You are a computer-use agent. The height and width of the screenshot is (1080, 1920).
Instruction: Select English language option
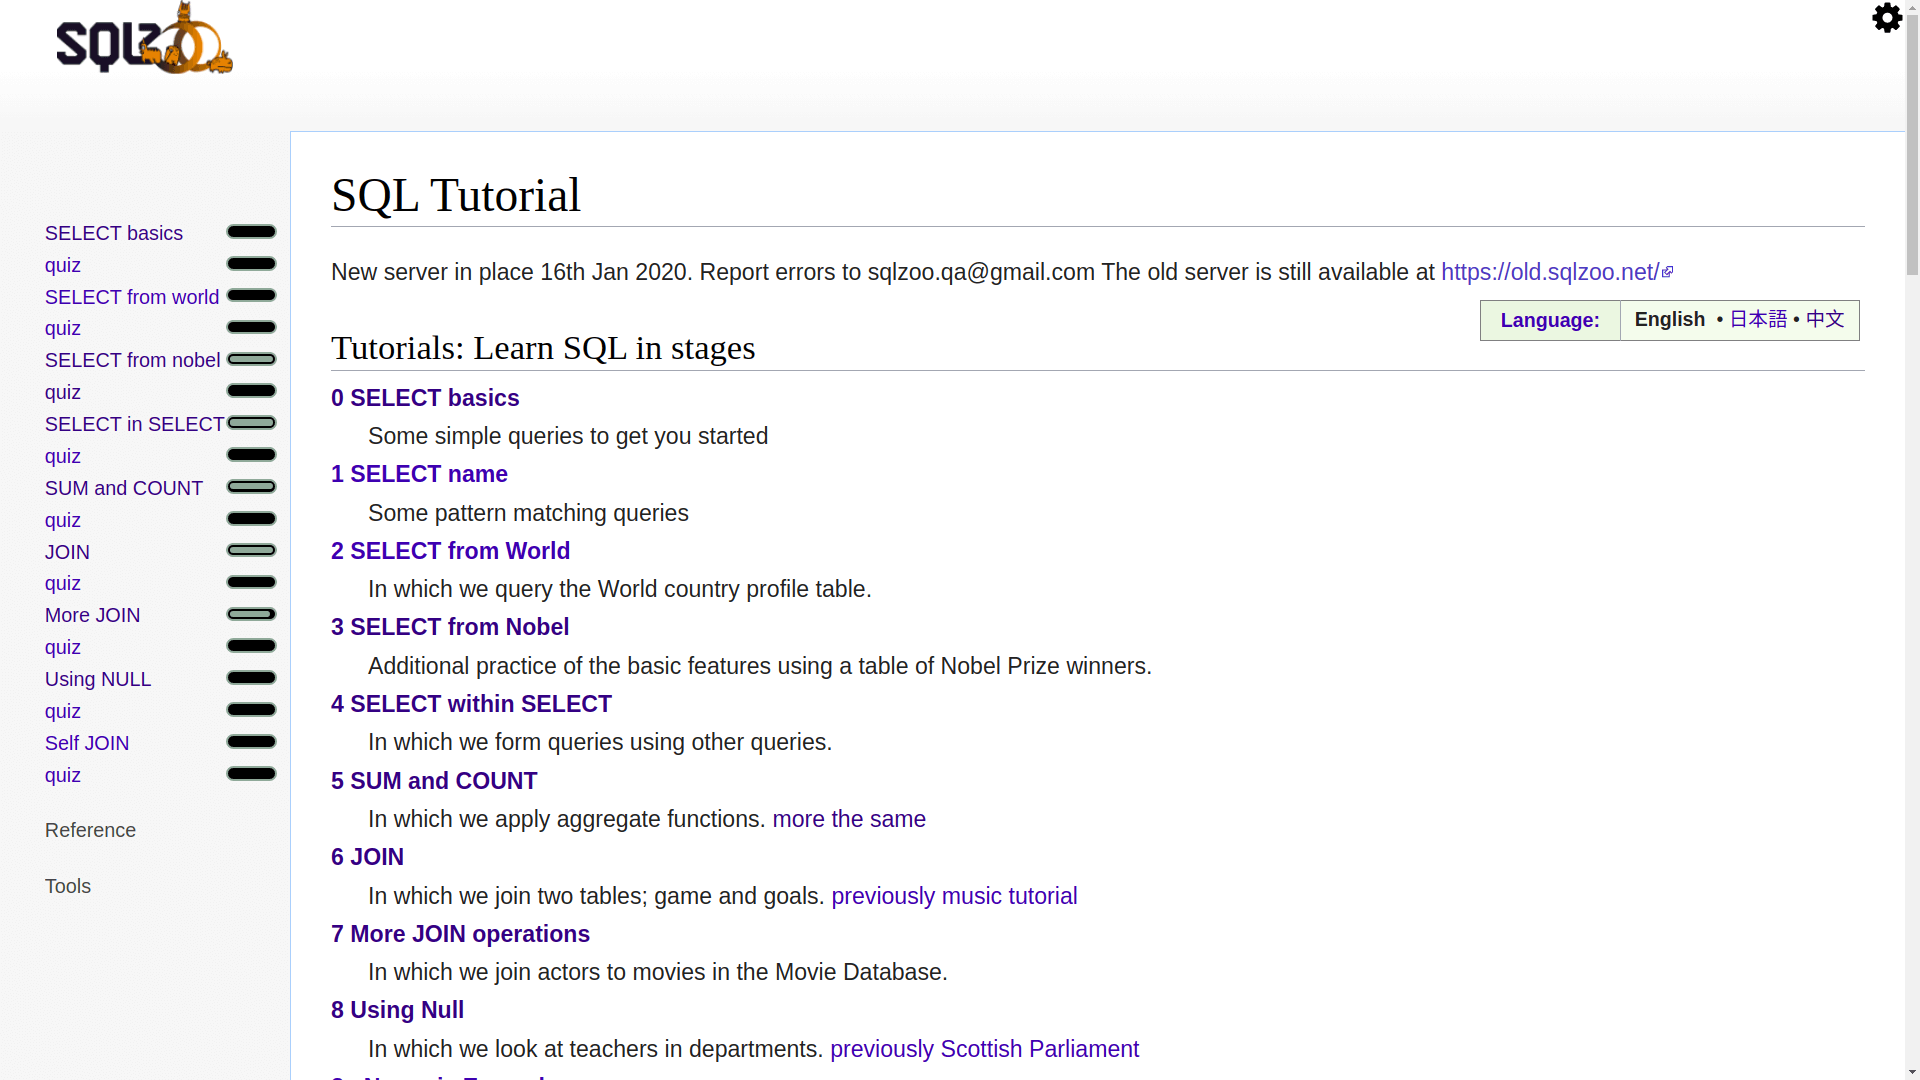[1668, 319]
